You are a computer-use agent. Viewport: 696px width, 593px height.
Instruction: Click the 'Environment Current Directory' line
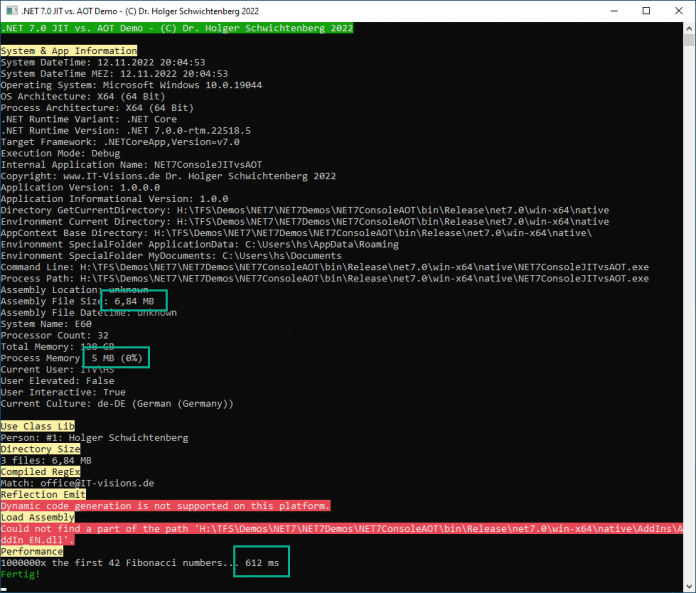(x=305, y=221)
